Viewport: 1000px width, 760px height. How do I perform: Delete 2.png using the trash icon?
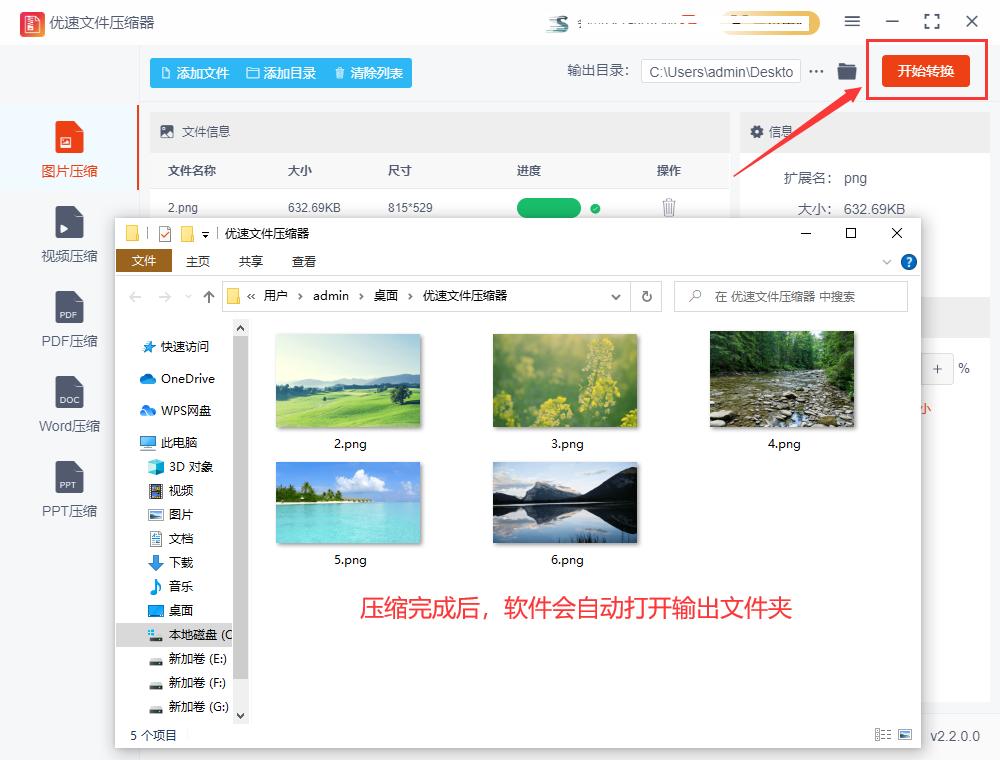point(668,207)
